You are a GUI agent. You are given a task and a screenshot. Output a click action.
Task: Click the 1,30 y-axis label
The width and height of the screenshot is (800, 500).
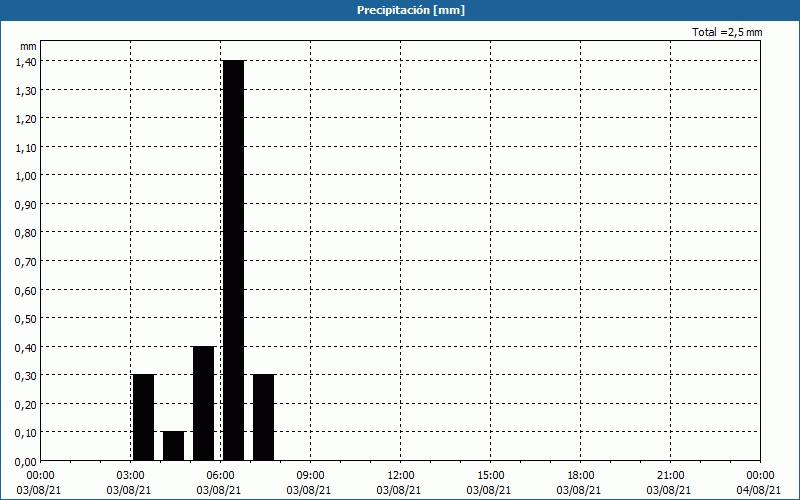coord(26,90)
